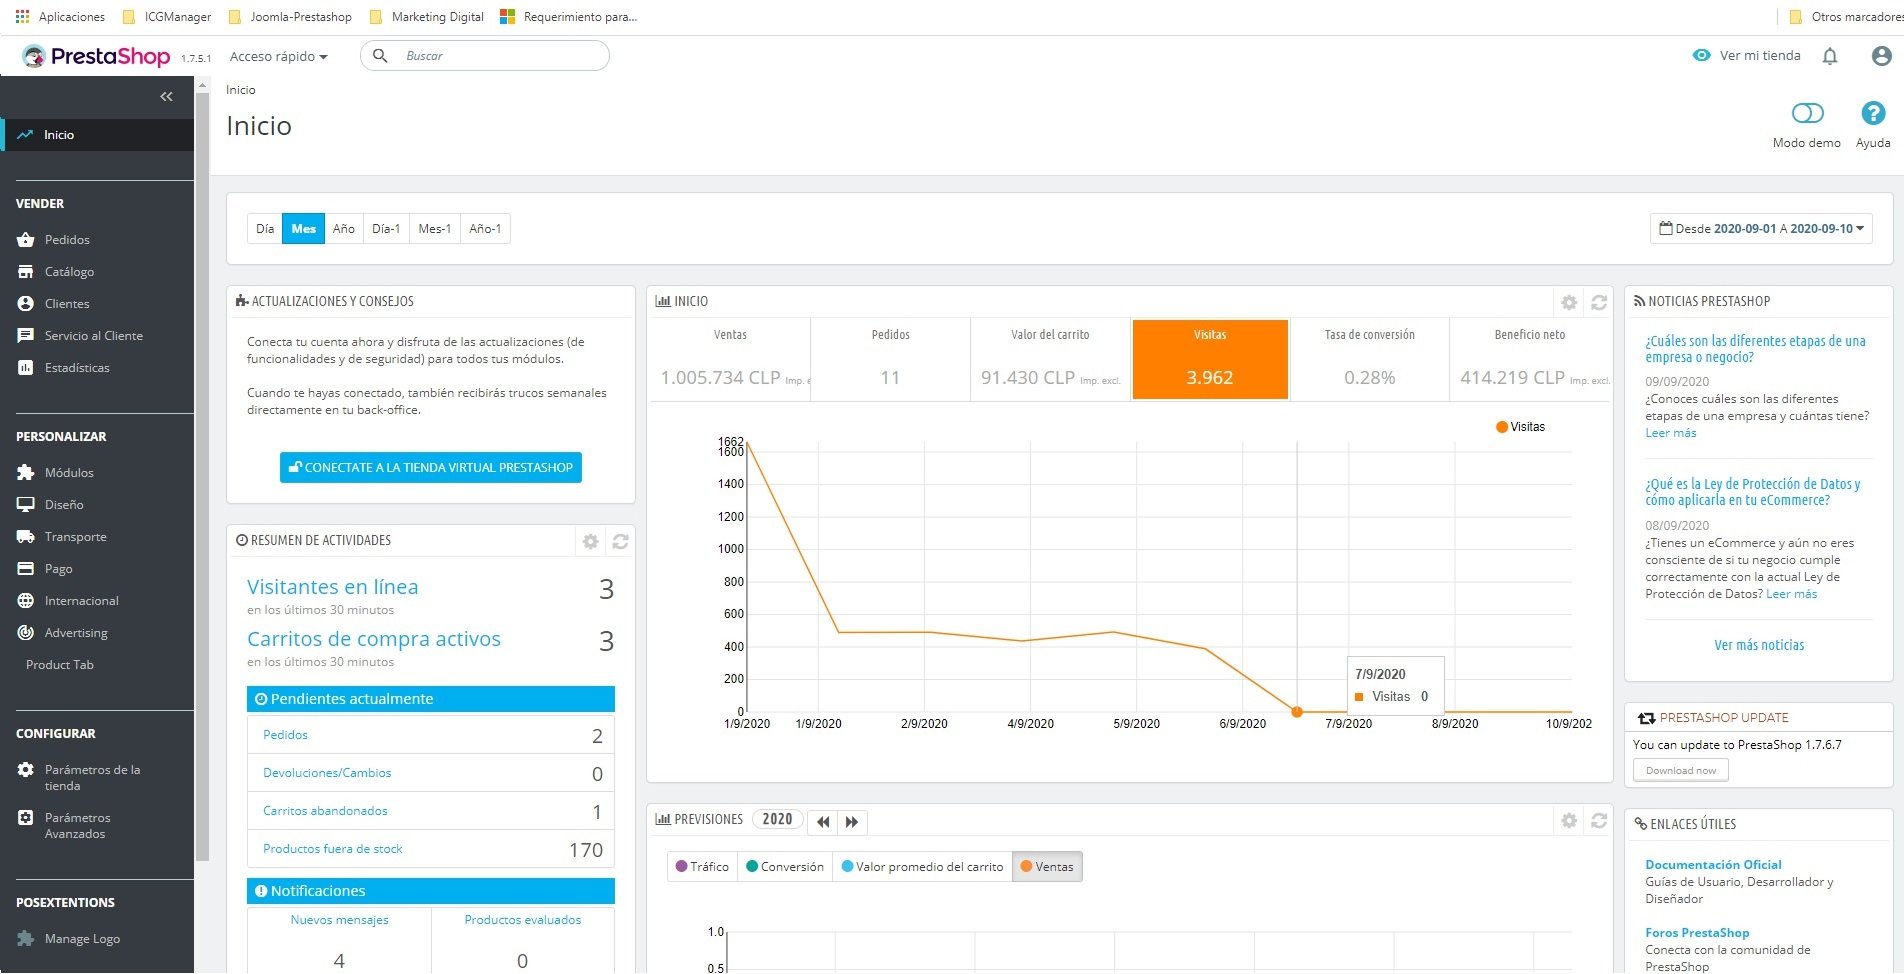Click Conectate a la tienda virtual PrestaShop button
The width and height of the screenshot is (1904, 974).
[430, 467]
